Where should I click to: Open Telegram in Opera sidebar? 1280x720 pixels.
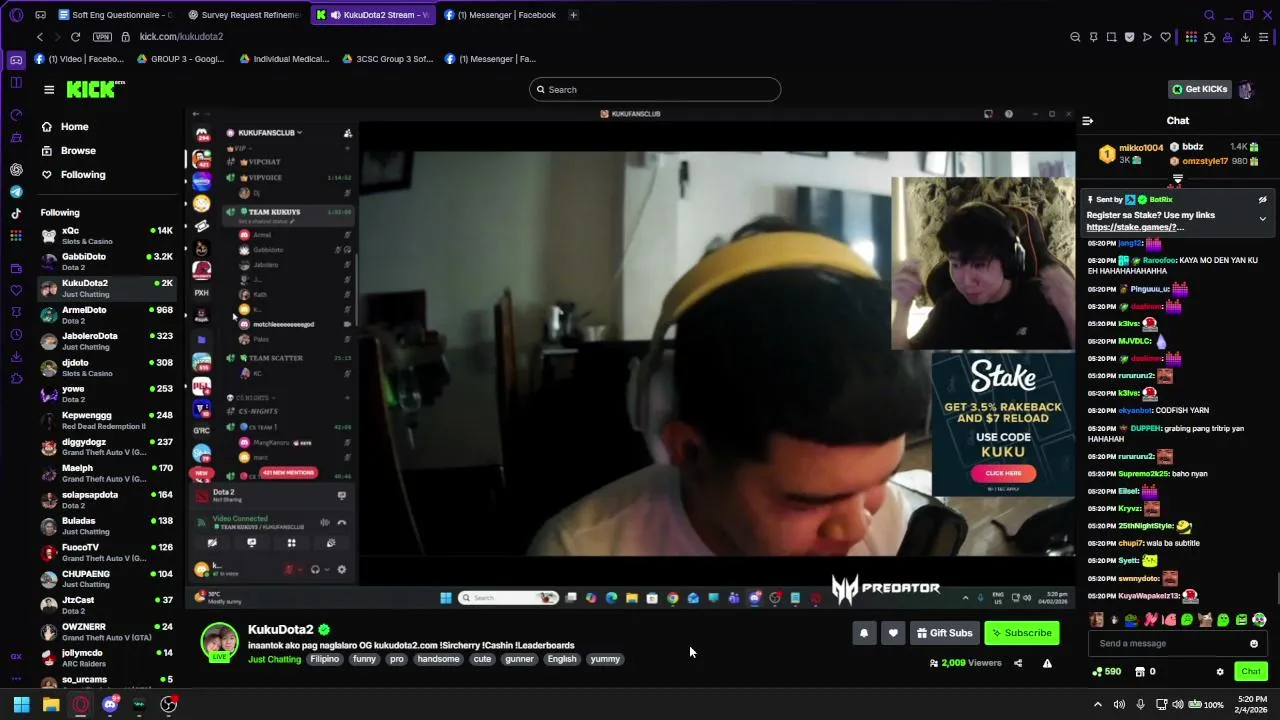pyautogui.click(x=16, y=191)
